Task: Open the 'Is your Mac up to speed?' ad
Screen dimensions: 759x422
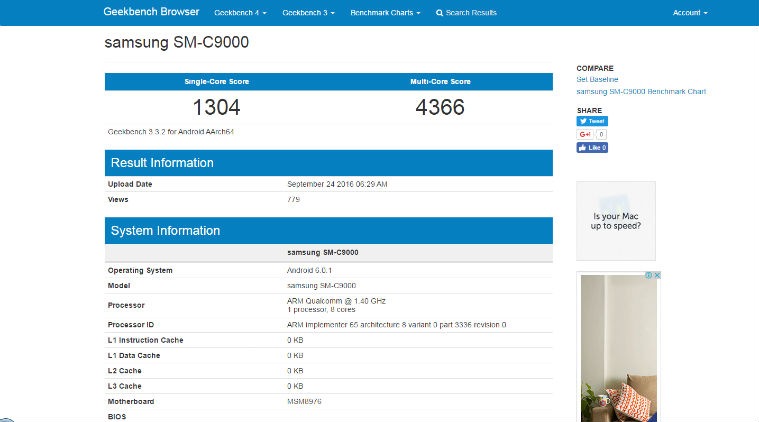Action: coord(616,221)
